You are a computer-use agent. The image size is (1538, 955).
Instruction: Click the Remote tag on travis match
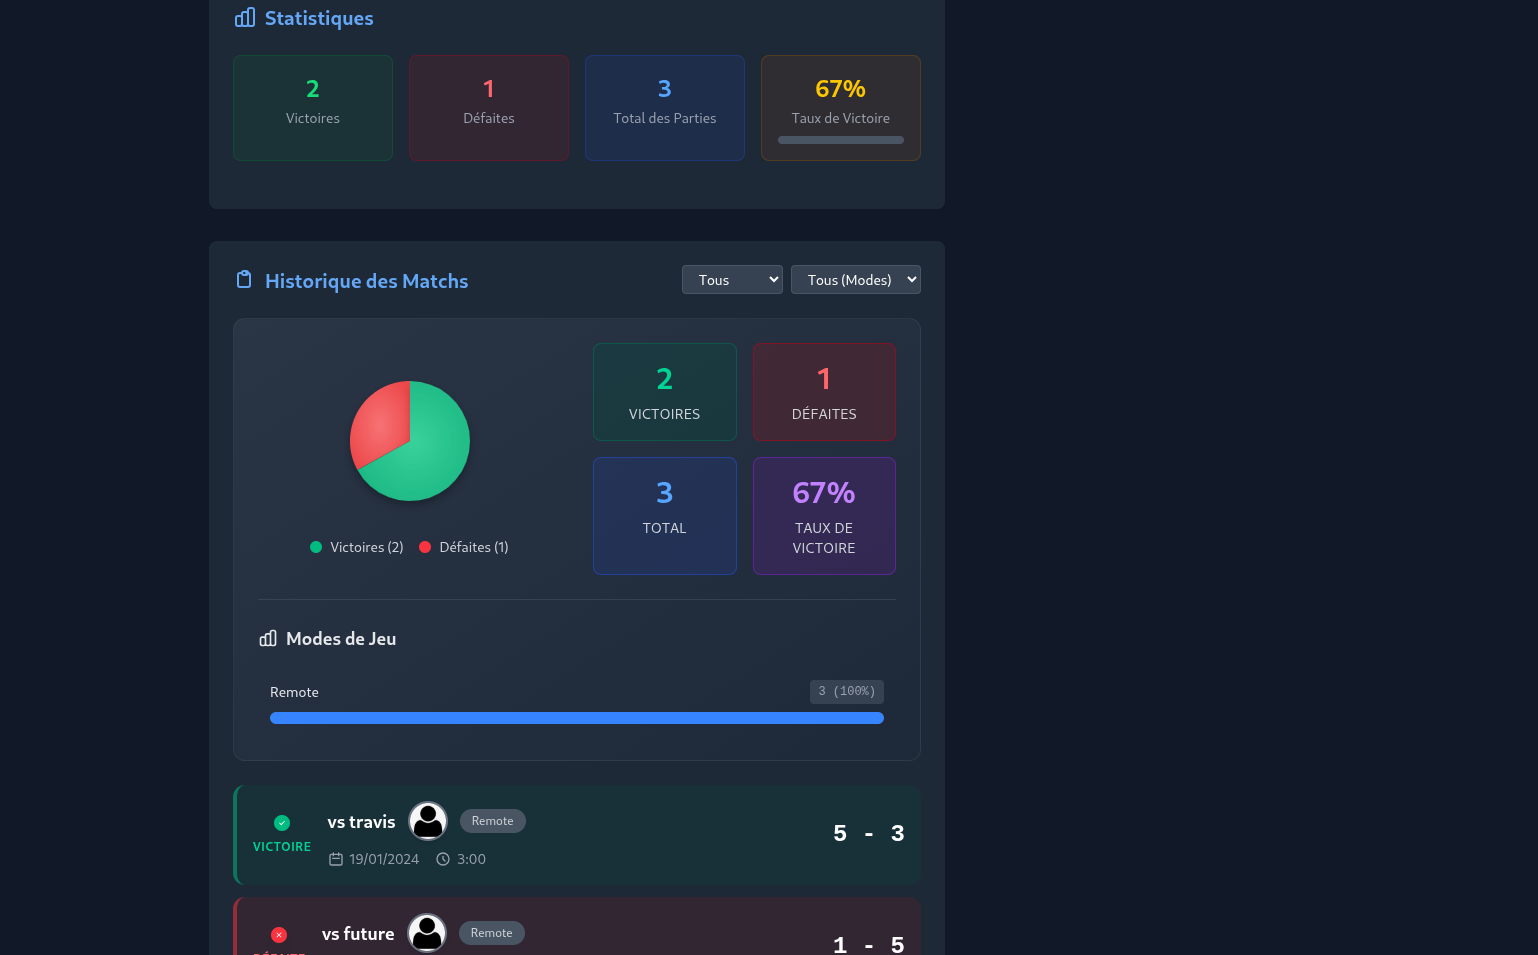click(x=493, y=821)
